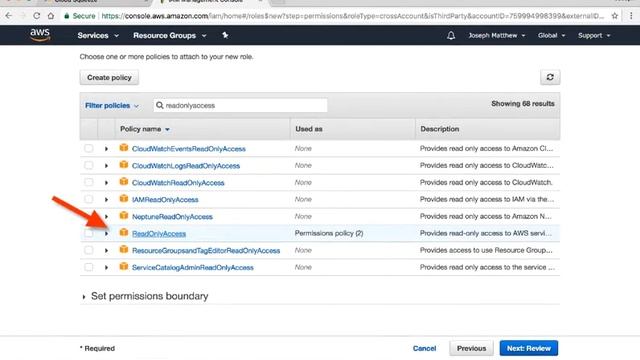
Task: Sort by Policy name column arrow
Action: pos(167,129)
